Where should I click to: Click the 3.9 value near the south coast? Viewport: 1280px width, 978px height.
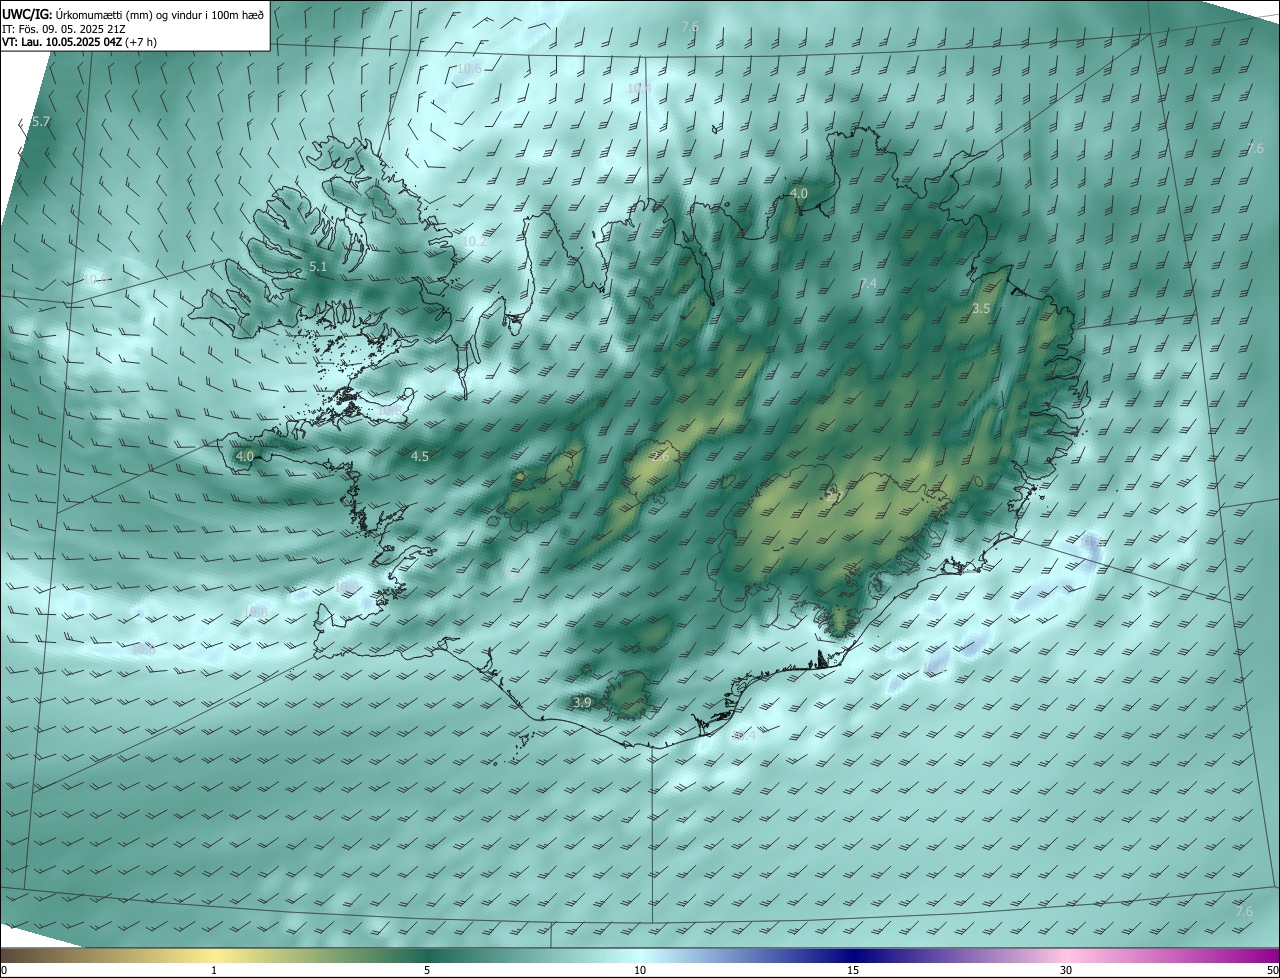click(582, 703)
